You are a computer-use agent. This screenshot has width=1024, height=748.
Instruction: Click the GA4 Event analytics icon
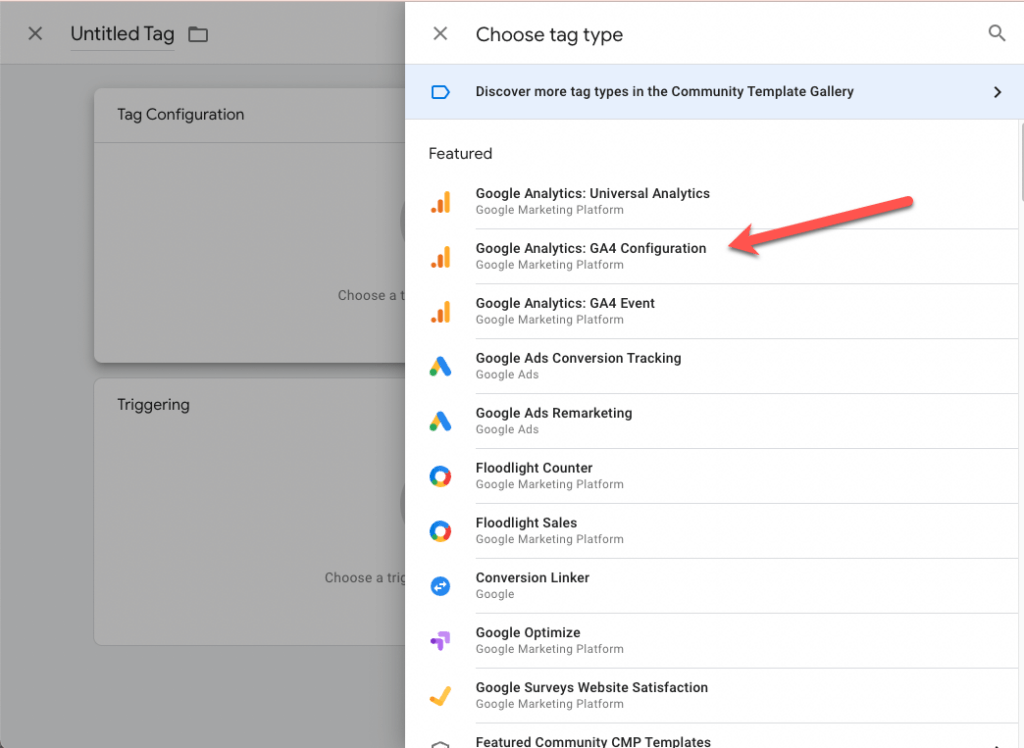441,310
